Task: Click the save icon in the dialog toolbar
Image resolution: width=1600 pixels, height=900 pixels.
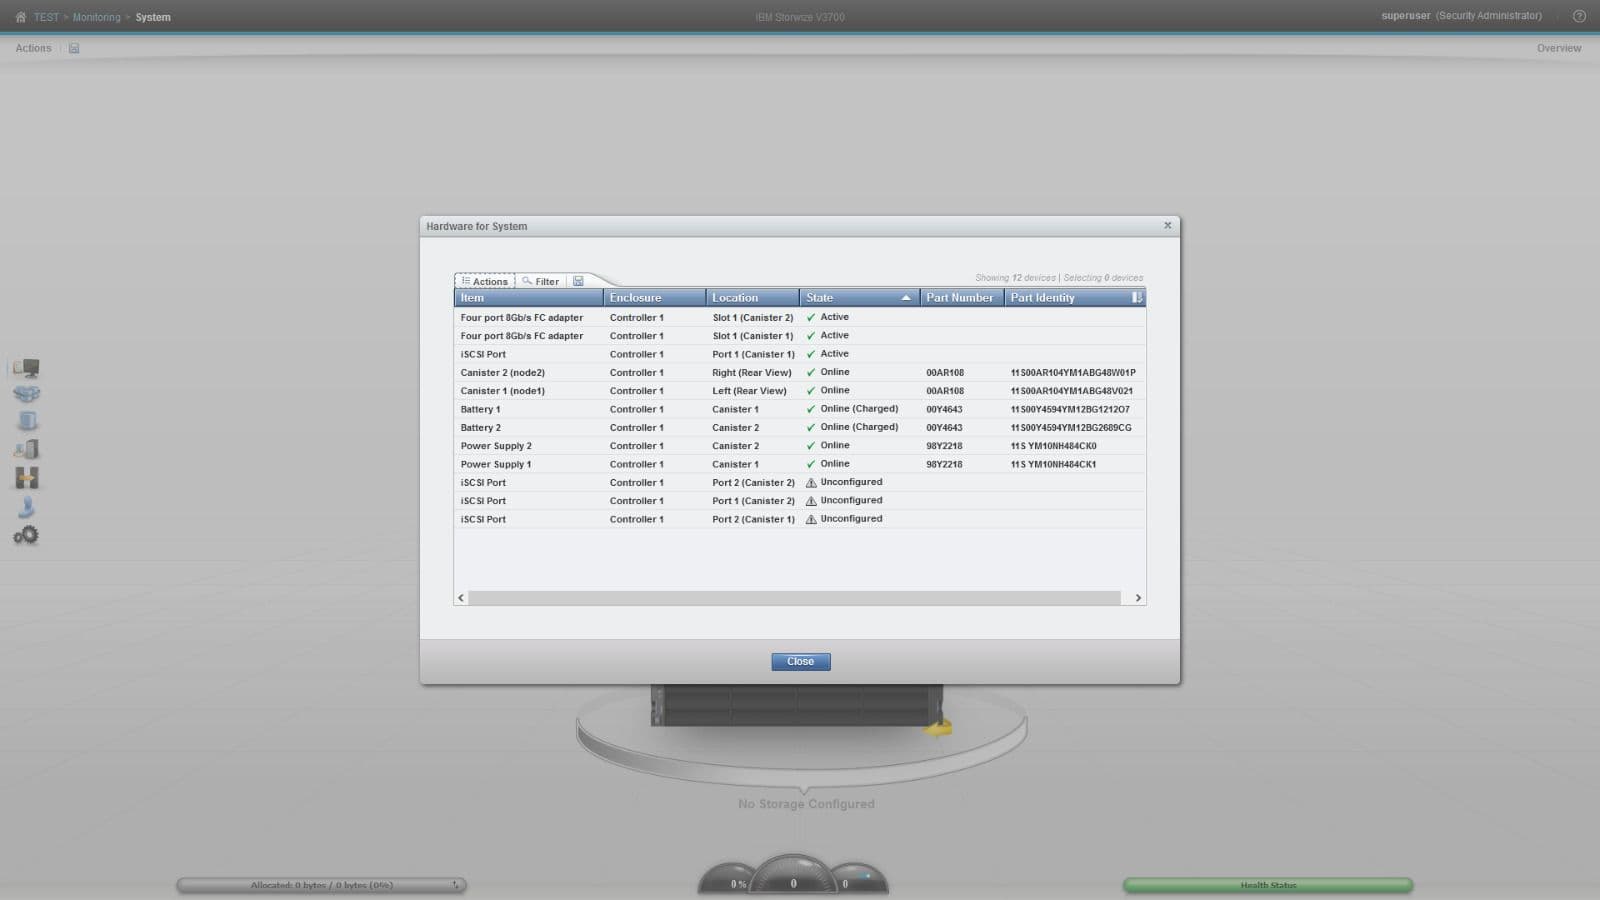Action: coord(578,281)
